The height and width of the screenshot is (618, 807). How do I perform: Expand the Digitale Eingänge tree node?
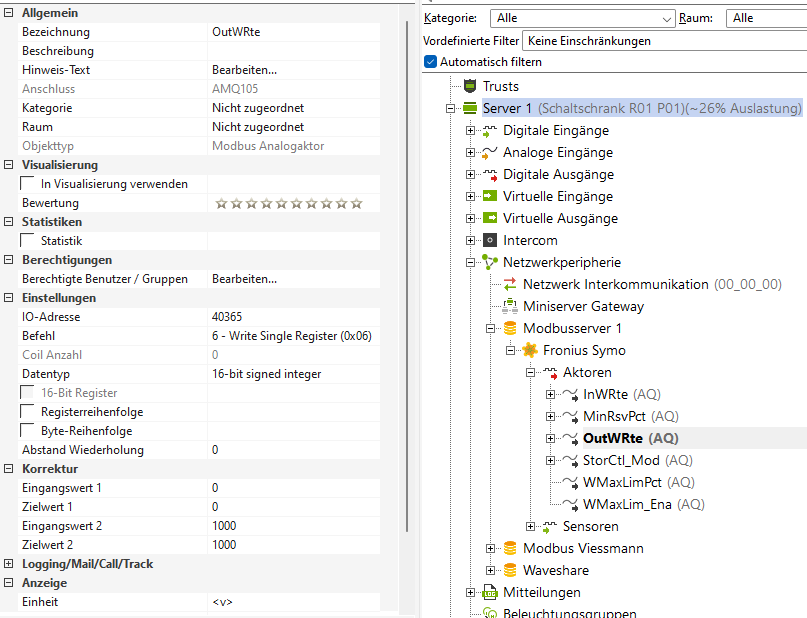pos(471,131)
